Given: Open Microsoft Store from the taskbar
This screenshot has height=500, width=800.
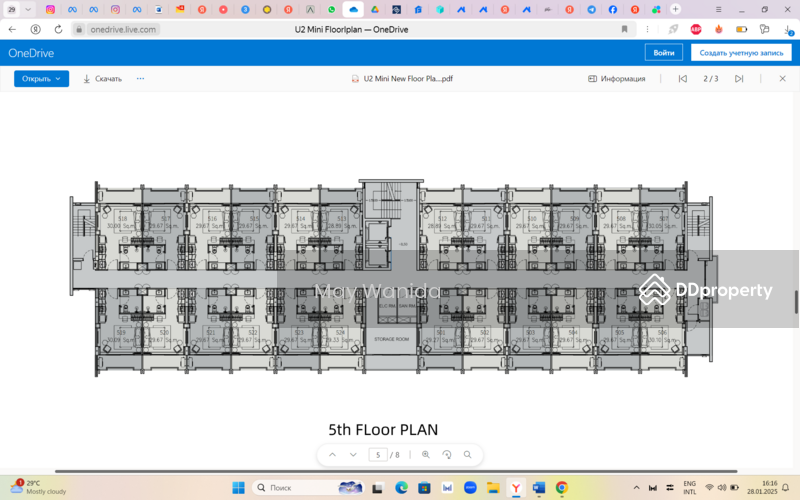Looking at the screenshot, I should pos(424,488).
